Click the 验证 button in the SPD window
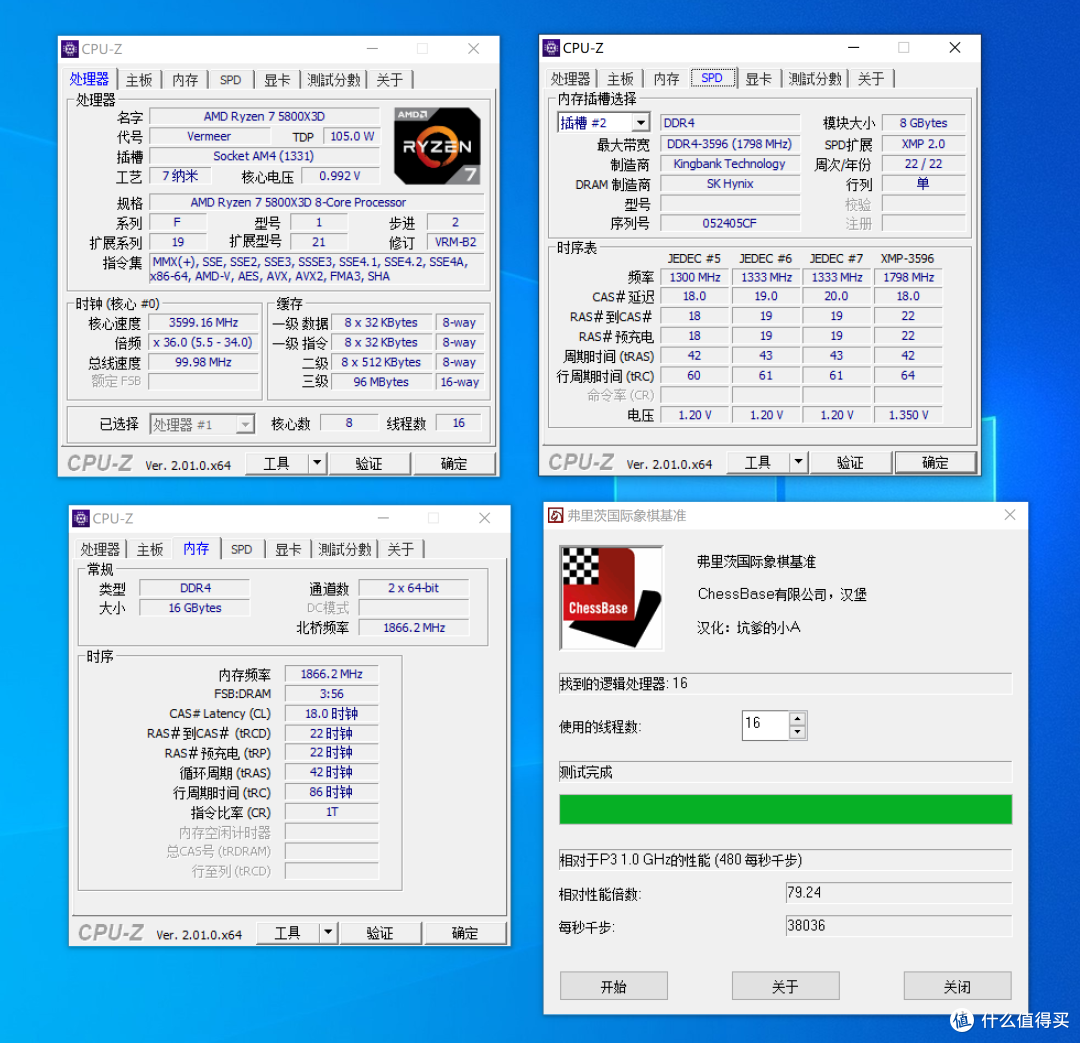 coord(850,462)
